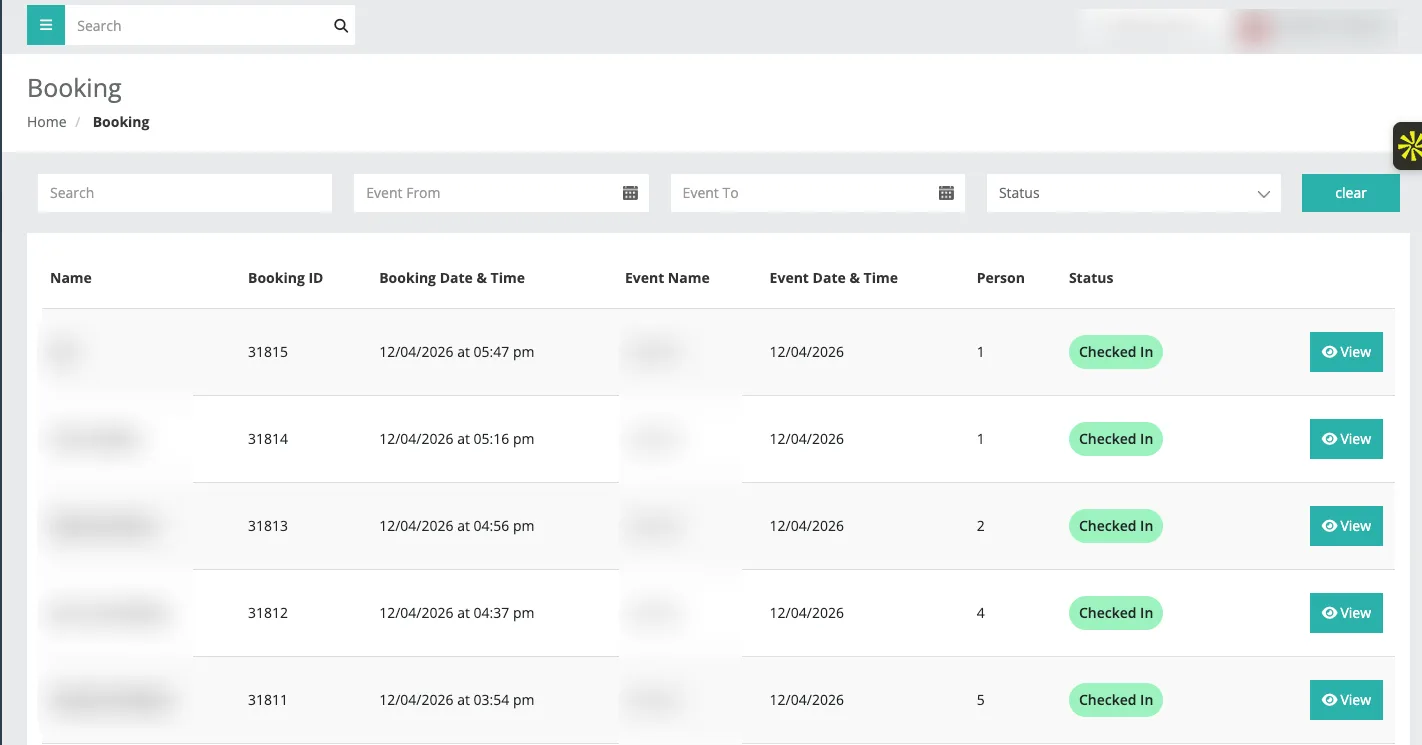Go to Home breadcrumb link
This screenshot has width=1422, height=745.
[47, 122]
